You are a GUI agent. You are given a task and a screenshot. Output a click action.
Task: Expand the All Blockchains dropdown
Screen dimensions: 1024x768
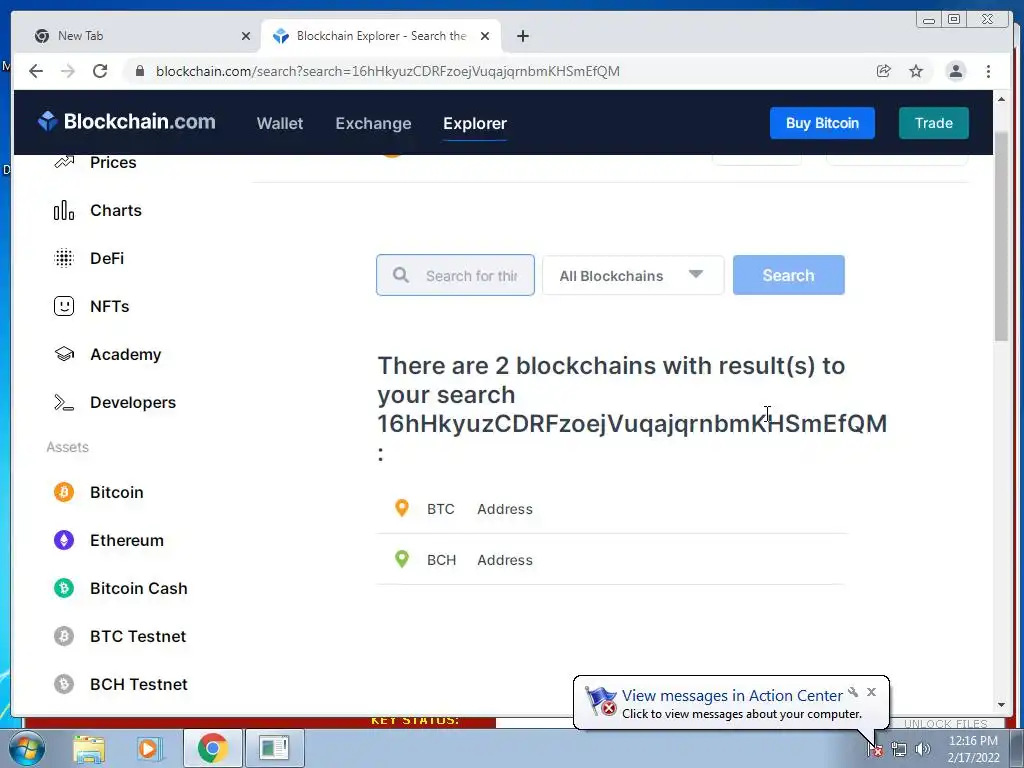click(x=633, y=276)
